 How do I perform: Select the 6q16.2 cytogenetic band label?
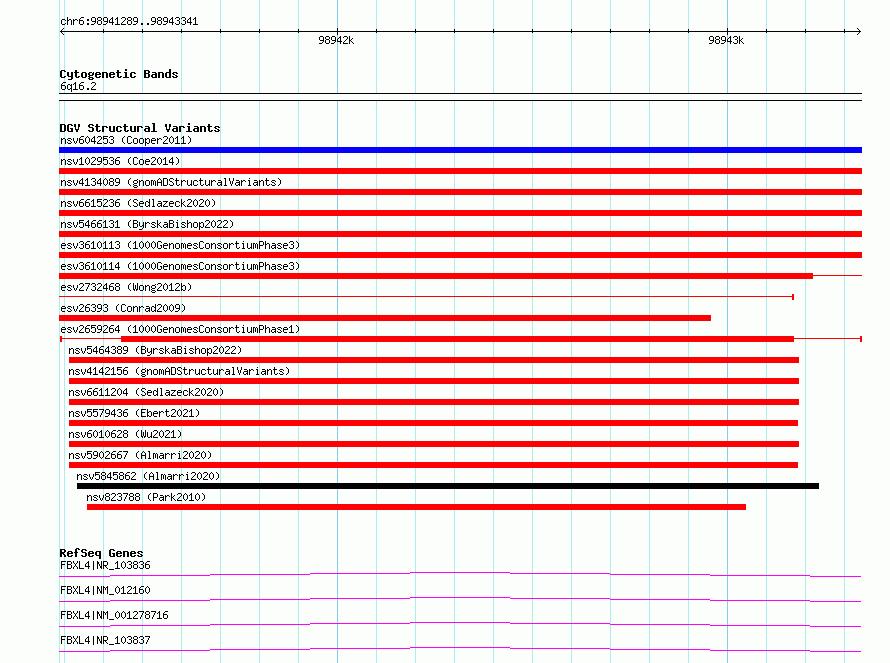click(x=78, y=86)
